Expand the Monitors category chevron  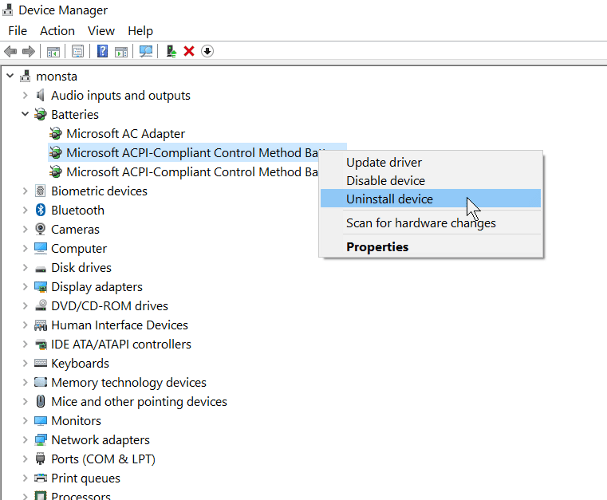(25, 421)
